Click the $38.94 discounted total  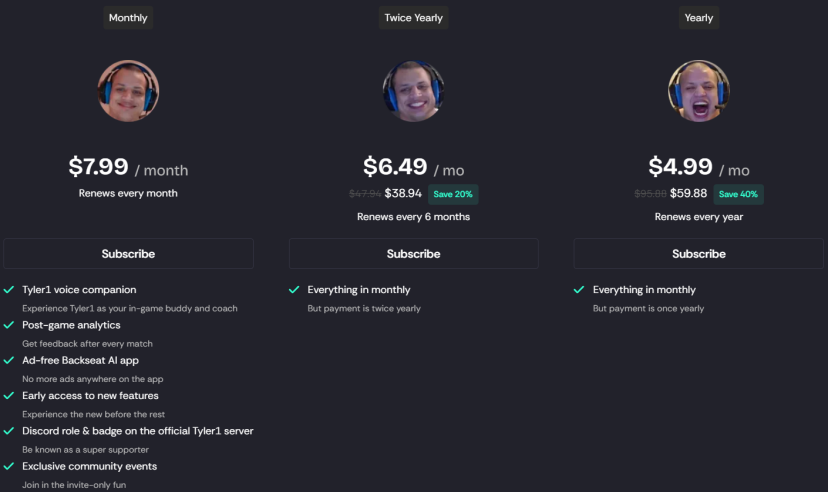[x=403, y=194]
